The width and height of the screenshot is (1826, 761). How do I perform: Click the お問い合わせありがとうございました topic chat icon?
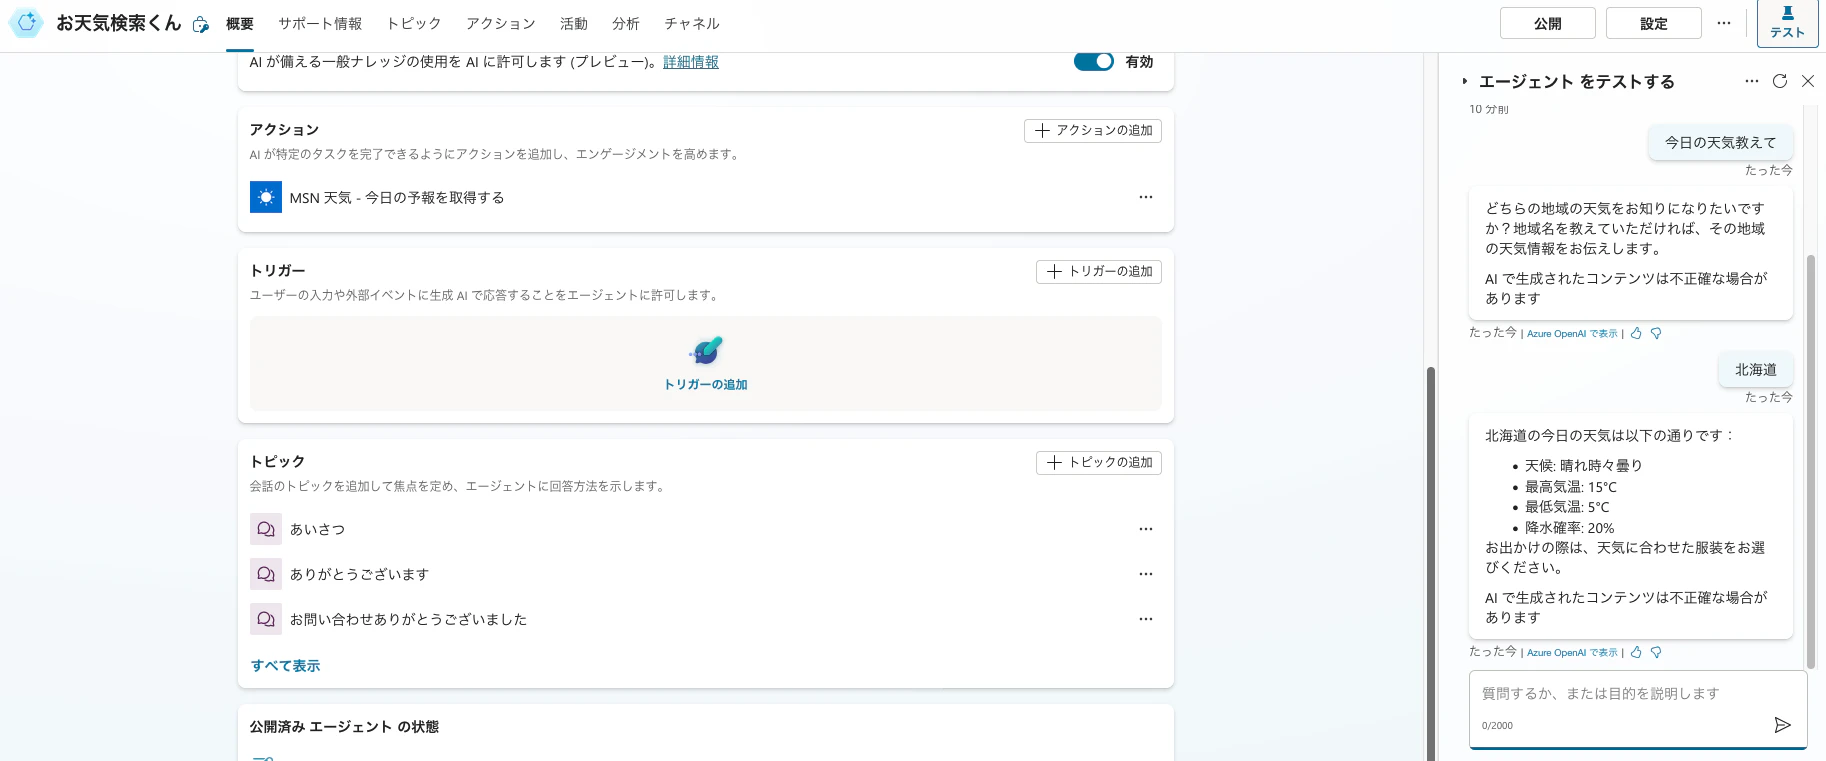pos(266,619)
